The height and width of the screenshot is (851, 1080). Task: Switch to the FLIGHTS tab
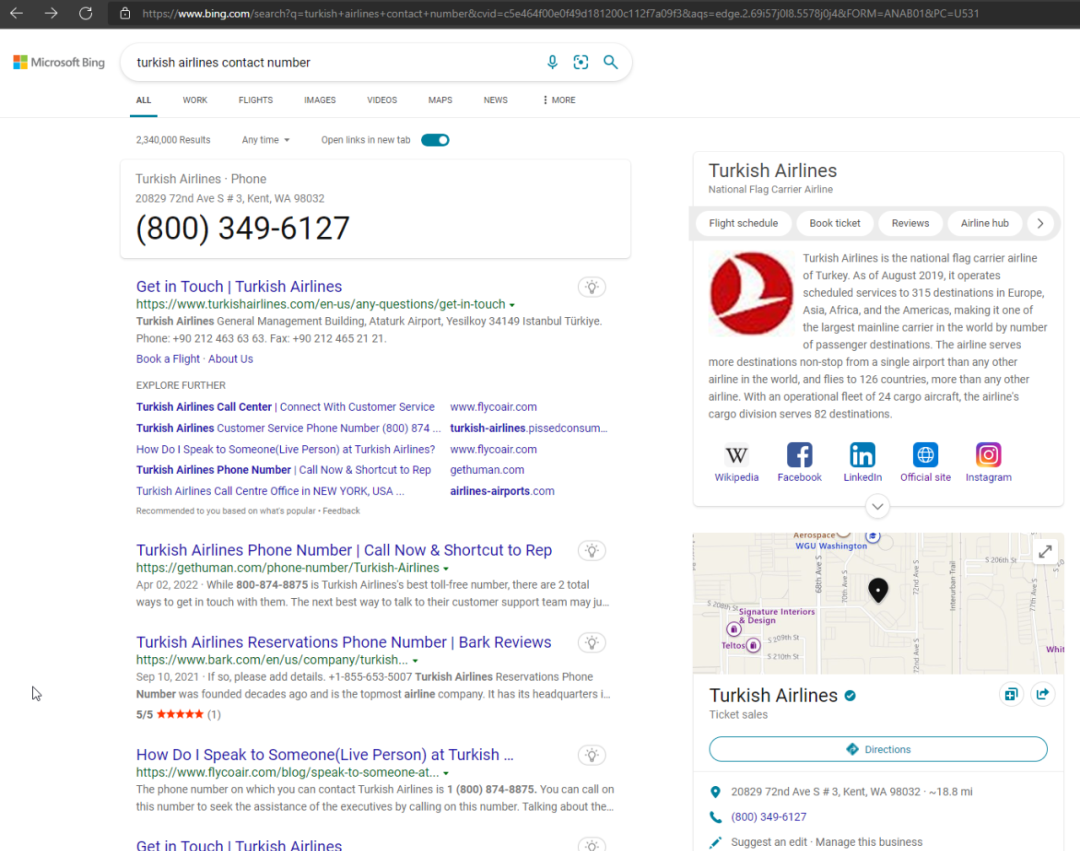click(x=256, y=101)
